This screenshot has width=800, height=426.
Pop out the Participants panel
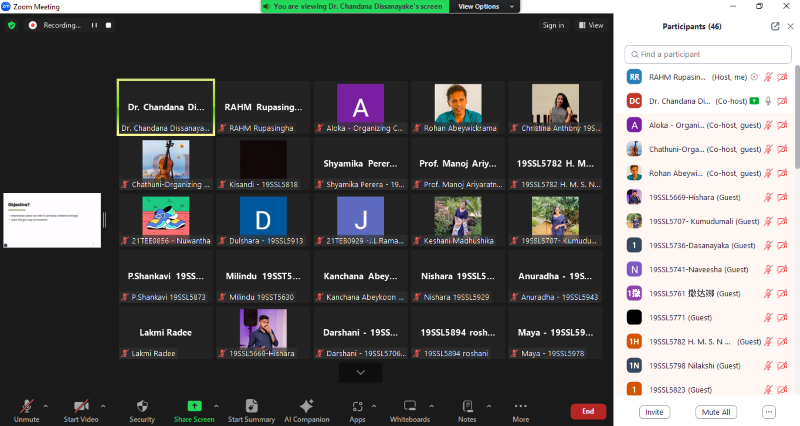click(775, 26)
